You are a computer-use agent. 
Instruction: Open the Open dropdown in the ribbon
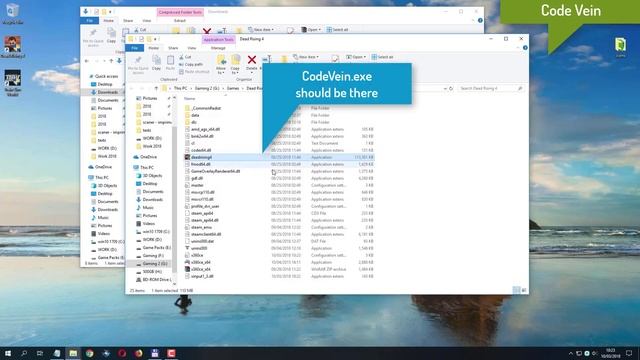(356, 57)
